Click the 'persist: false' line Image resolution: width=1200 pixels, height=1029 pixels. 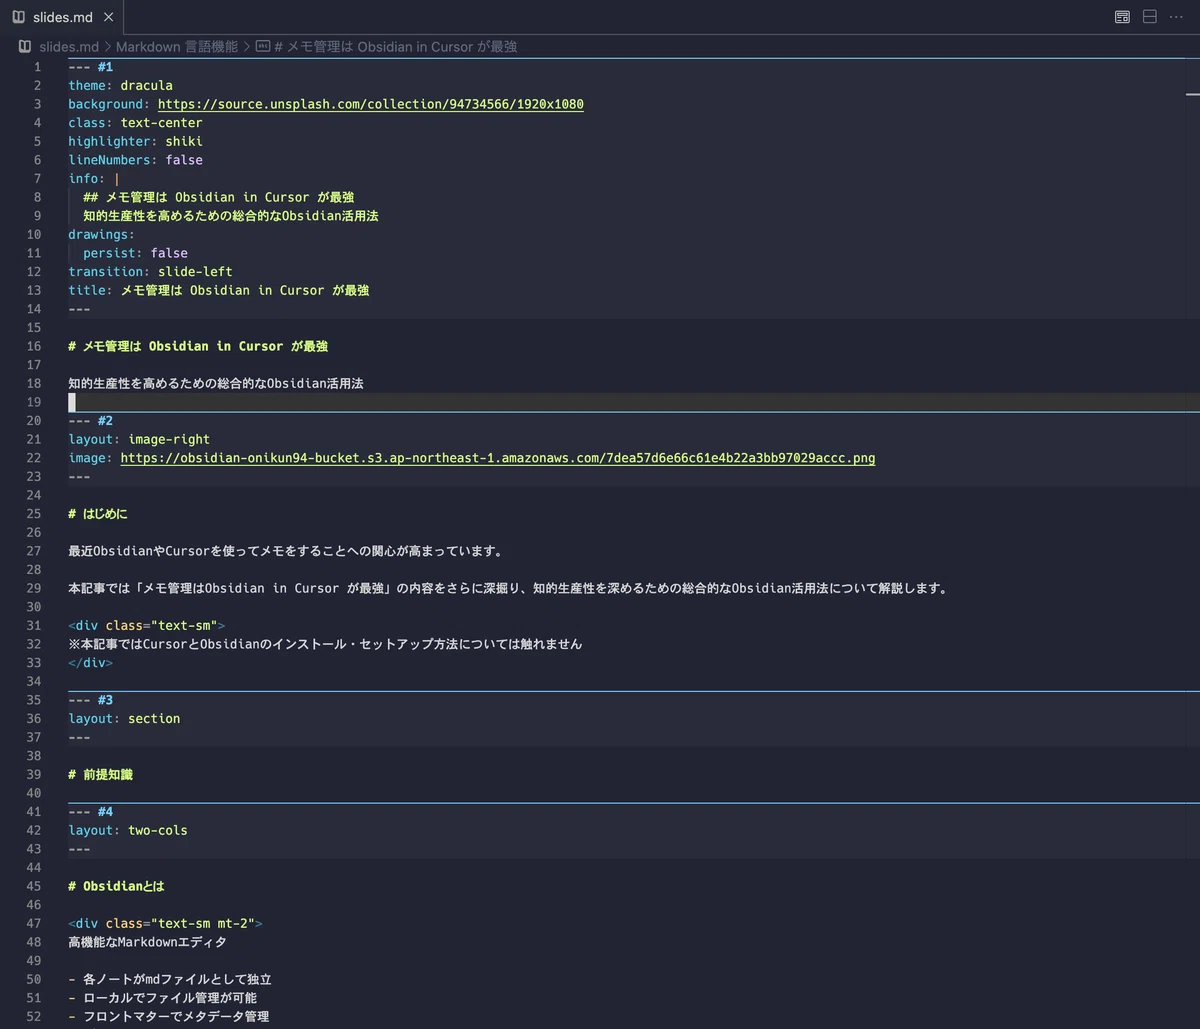pos(135,253)
